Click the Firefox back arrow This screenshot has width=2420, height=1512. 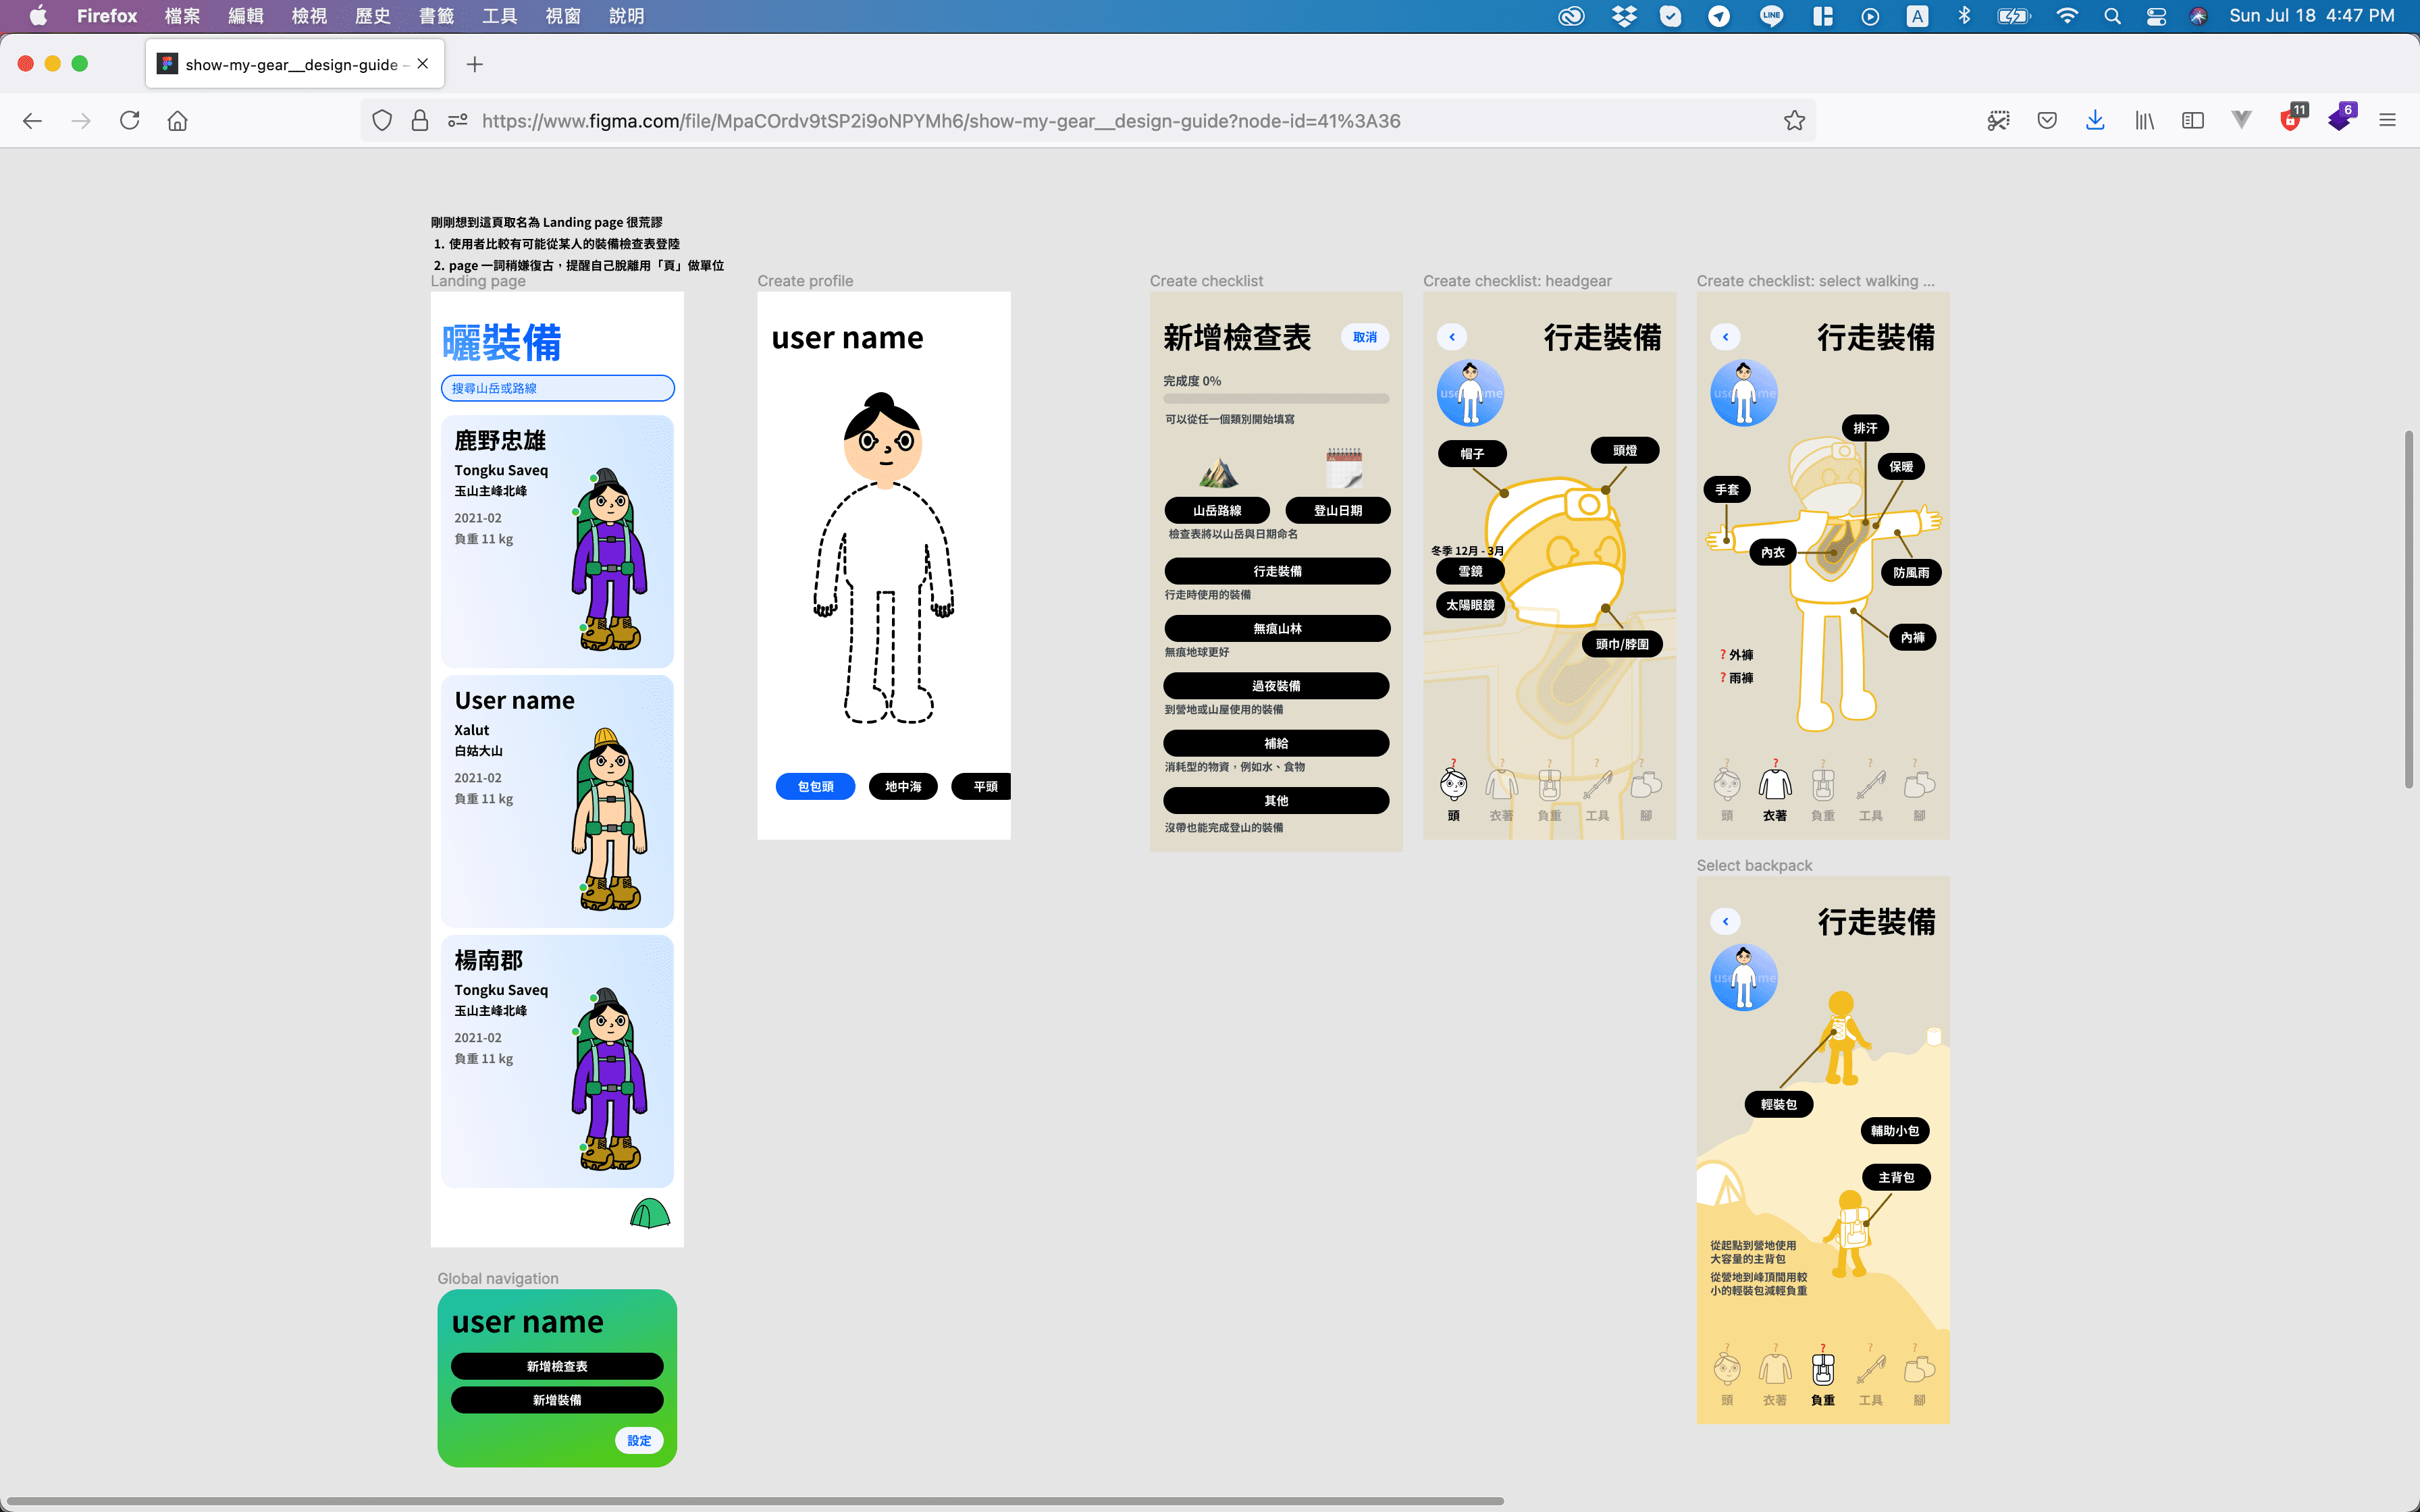(32, 121)
